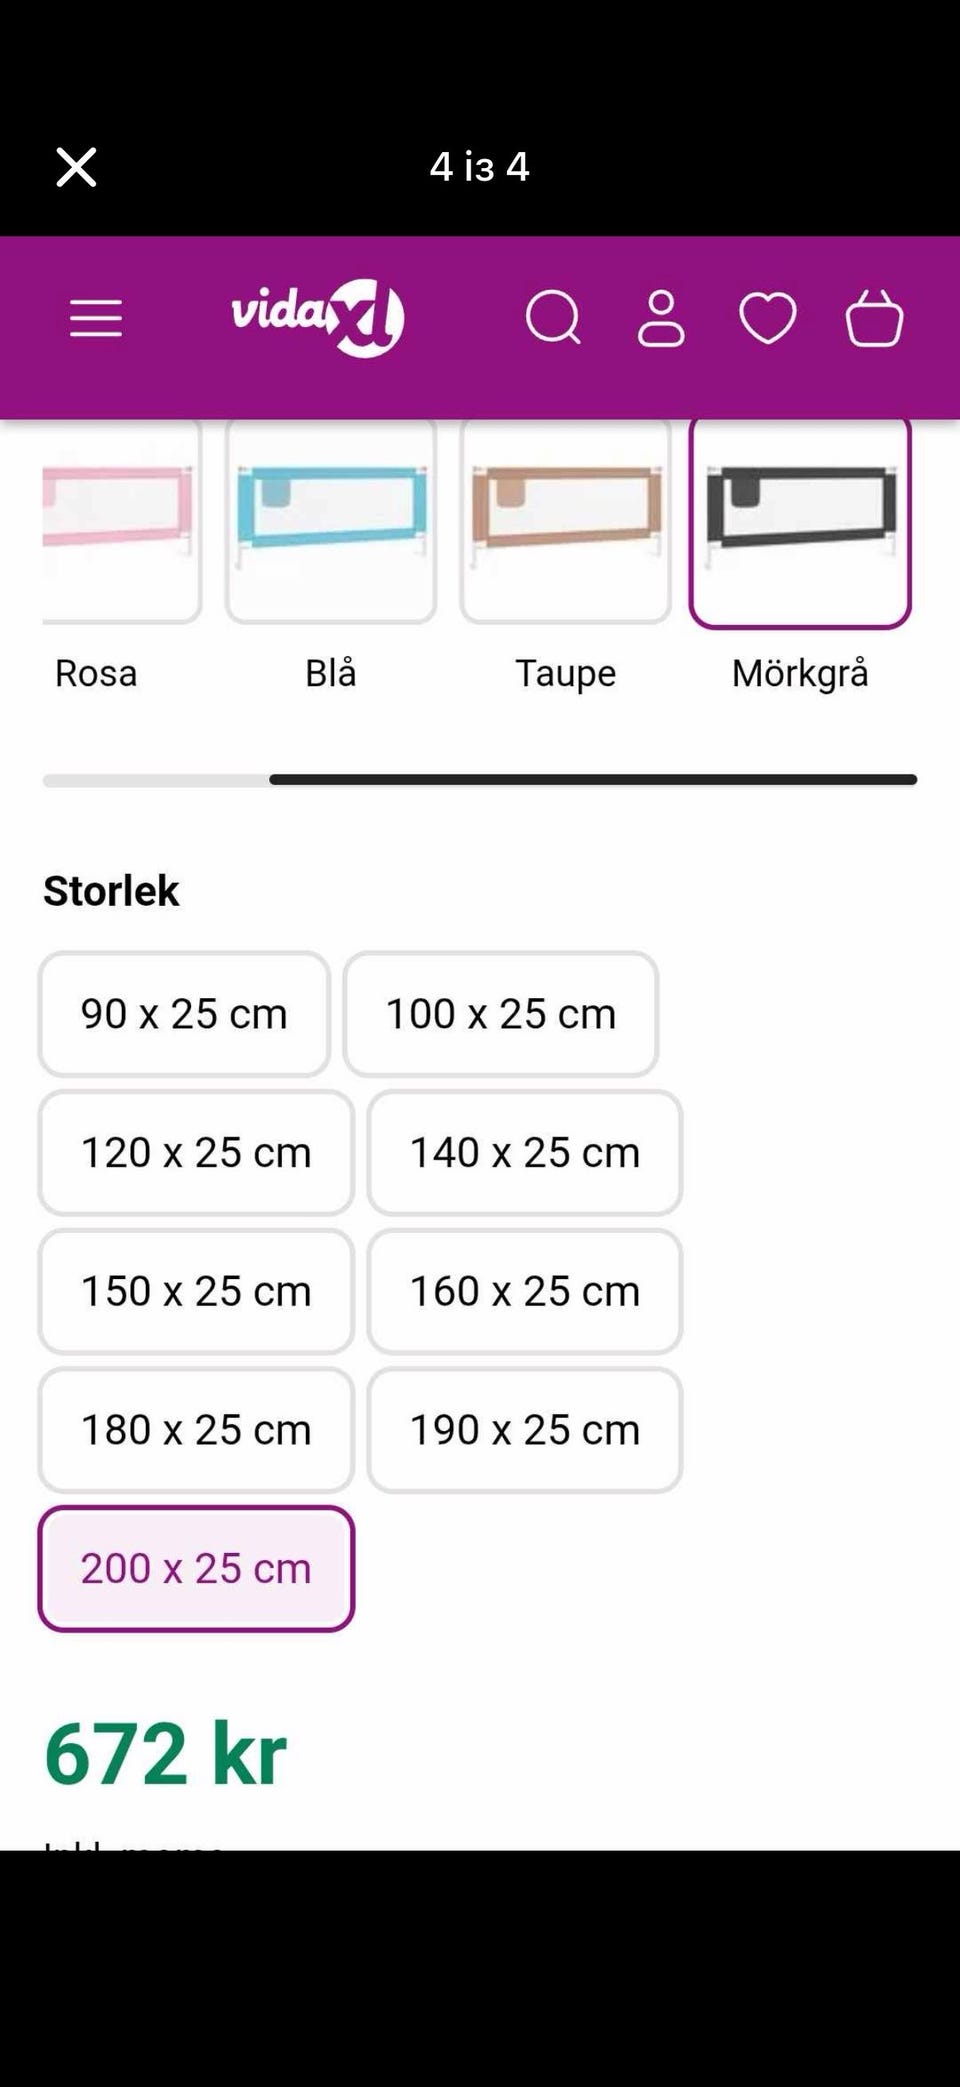Choose the Taupe color option
The height and width of the screenshot is (2087, 960).
point(565,520)
